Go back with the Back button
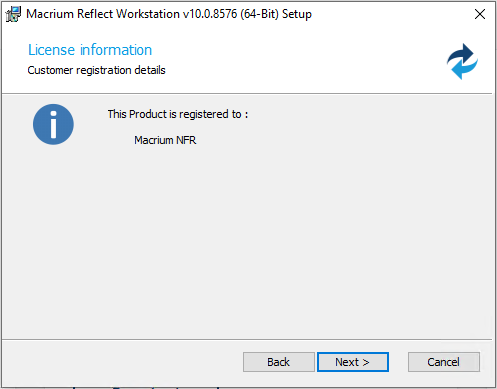Viewport: 497px width, 389px height. click(x=279, y=362)
